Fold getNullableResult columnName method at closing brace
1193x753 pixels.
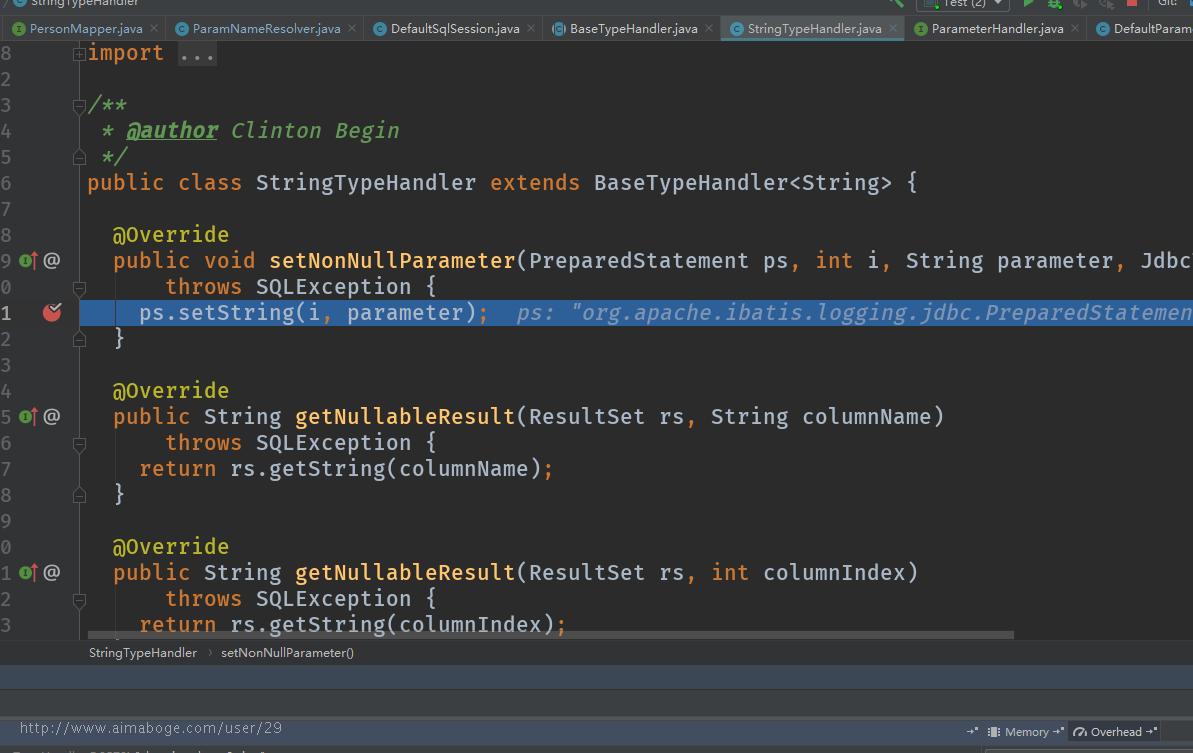click(79, 496)
